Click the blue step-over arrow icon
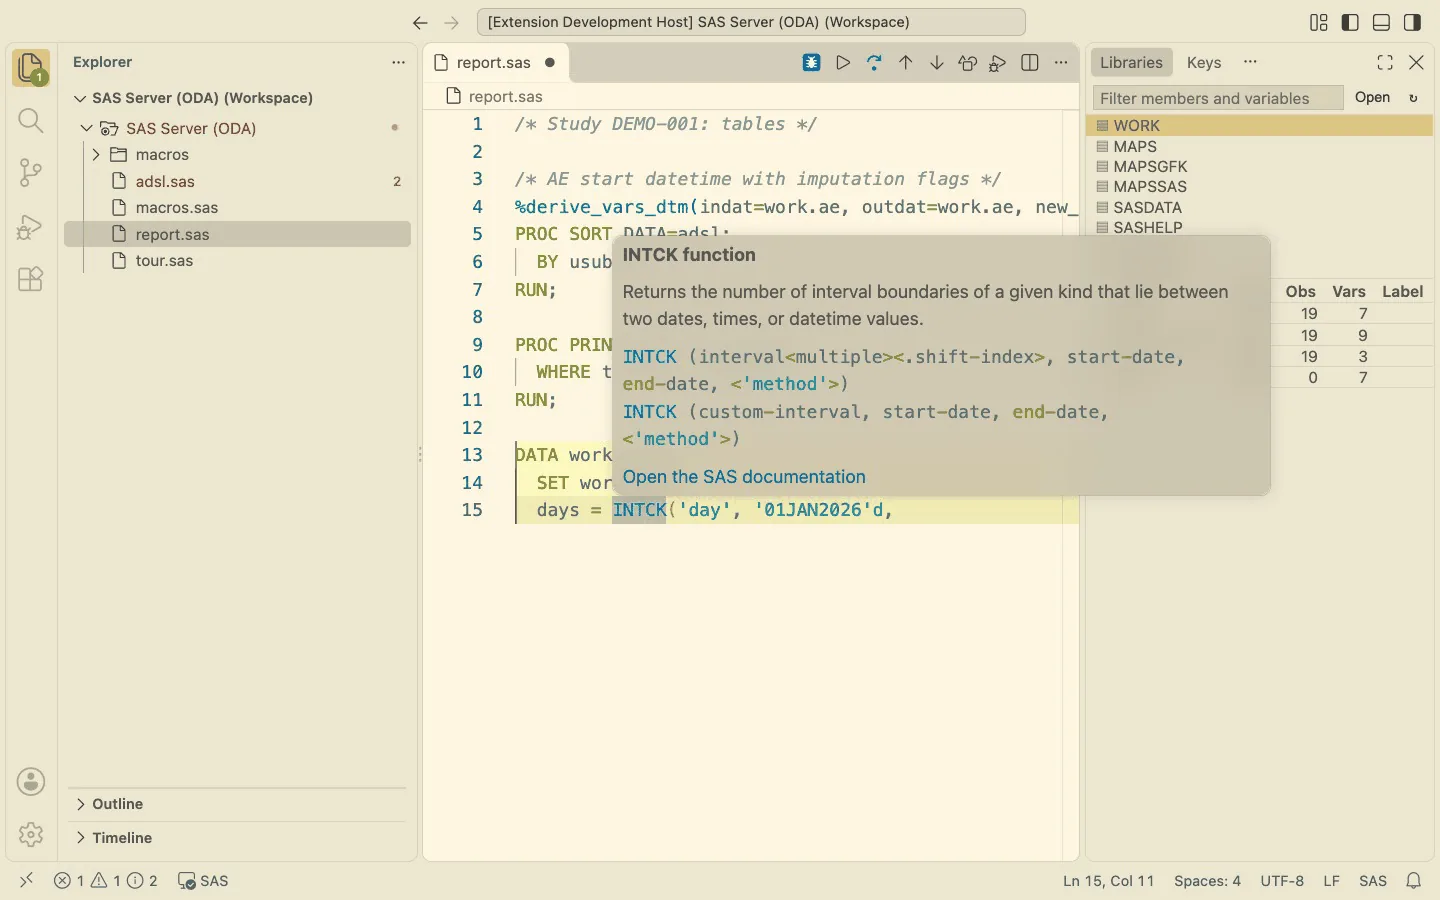 874,63
